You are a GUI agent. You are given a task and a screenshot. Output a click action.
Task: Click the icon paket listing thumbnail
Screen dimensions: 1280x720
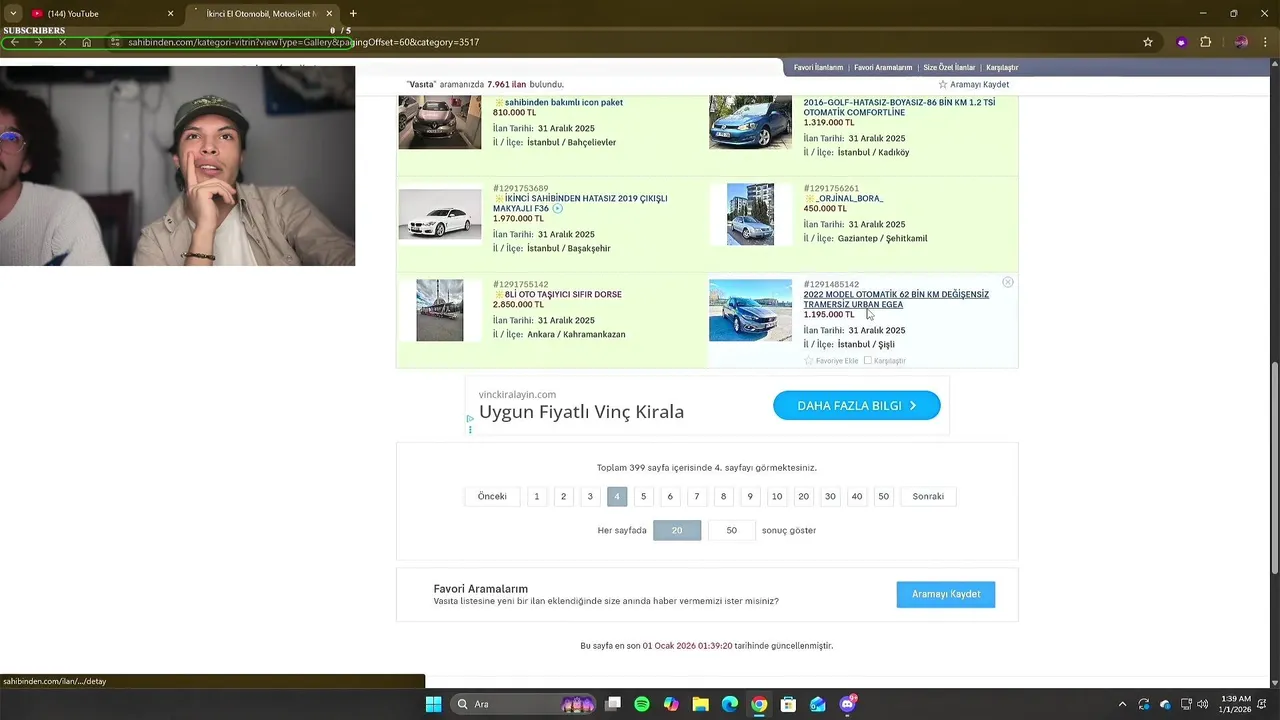(x=440, y=122)
